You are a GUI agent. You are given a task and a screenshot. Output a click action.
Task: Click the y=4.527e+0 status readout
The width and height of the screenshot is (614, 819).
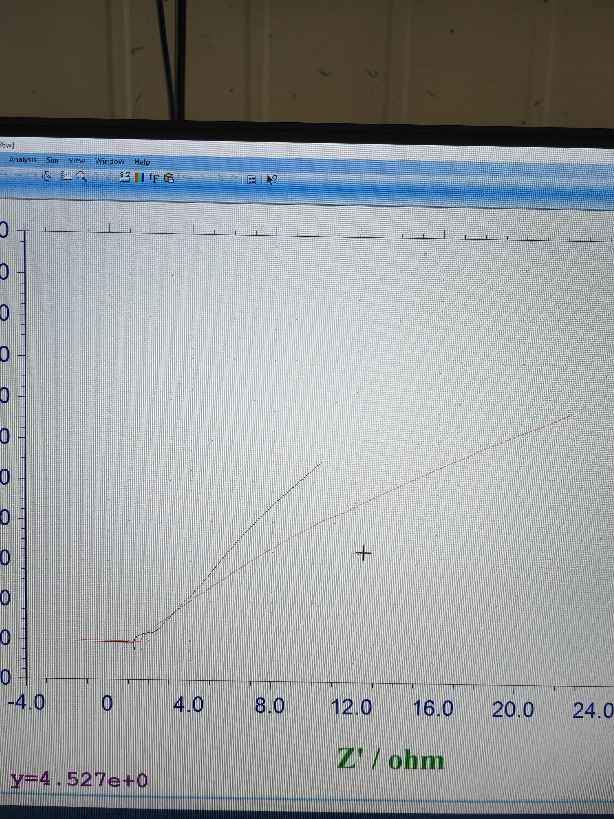[x=79, y=780]
